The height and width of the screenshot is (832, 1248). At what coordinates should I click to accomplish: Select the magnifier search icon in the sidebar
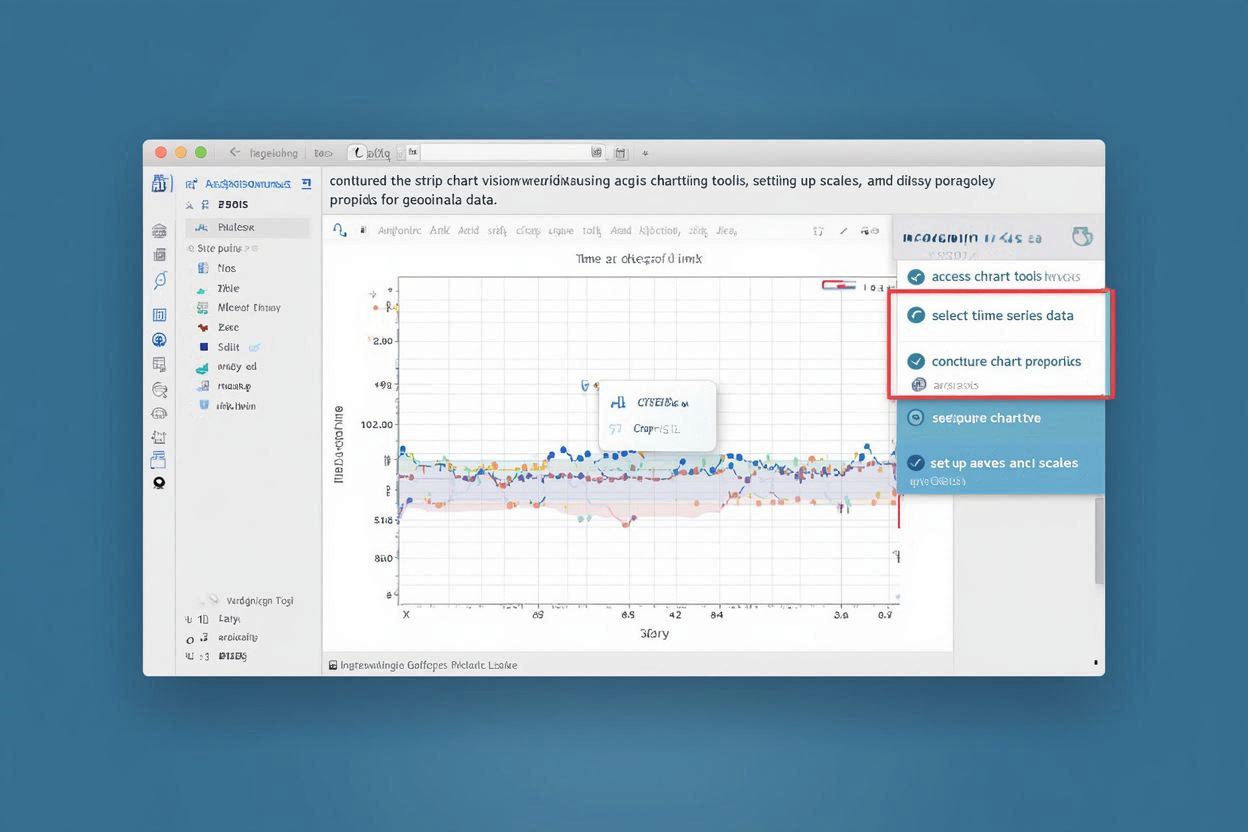click(x=158, y=278)
